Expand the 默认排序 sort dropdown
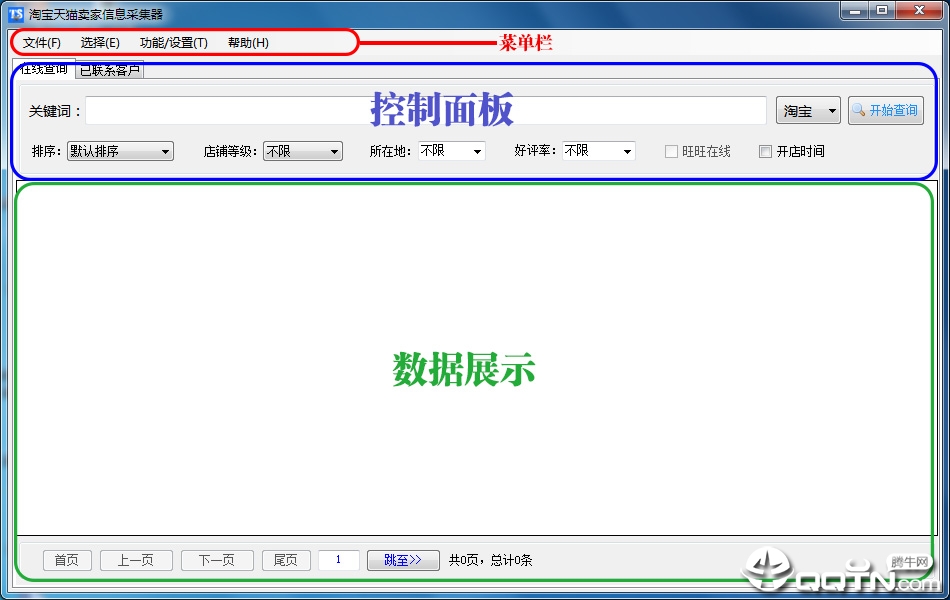 pos(121,151)
